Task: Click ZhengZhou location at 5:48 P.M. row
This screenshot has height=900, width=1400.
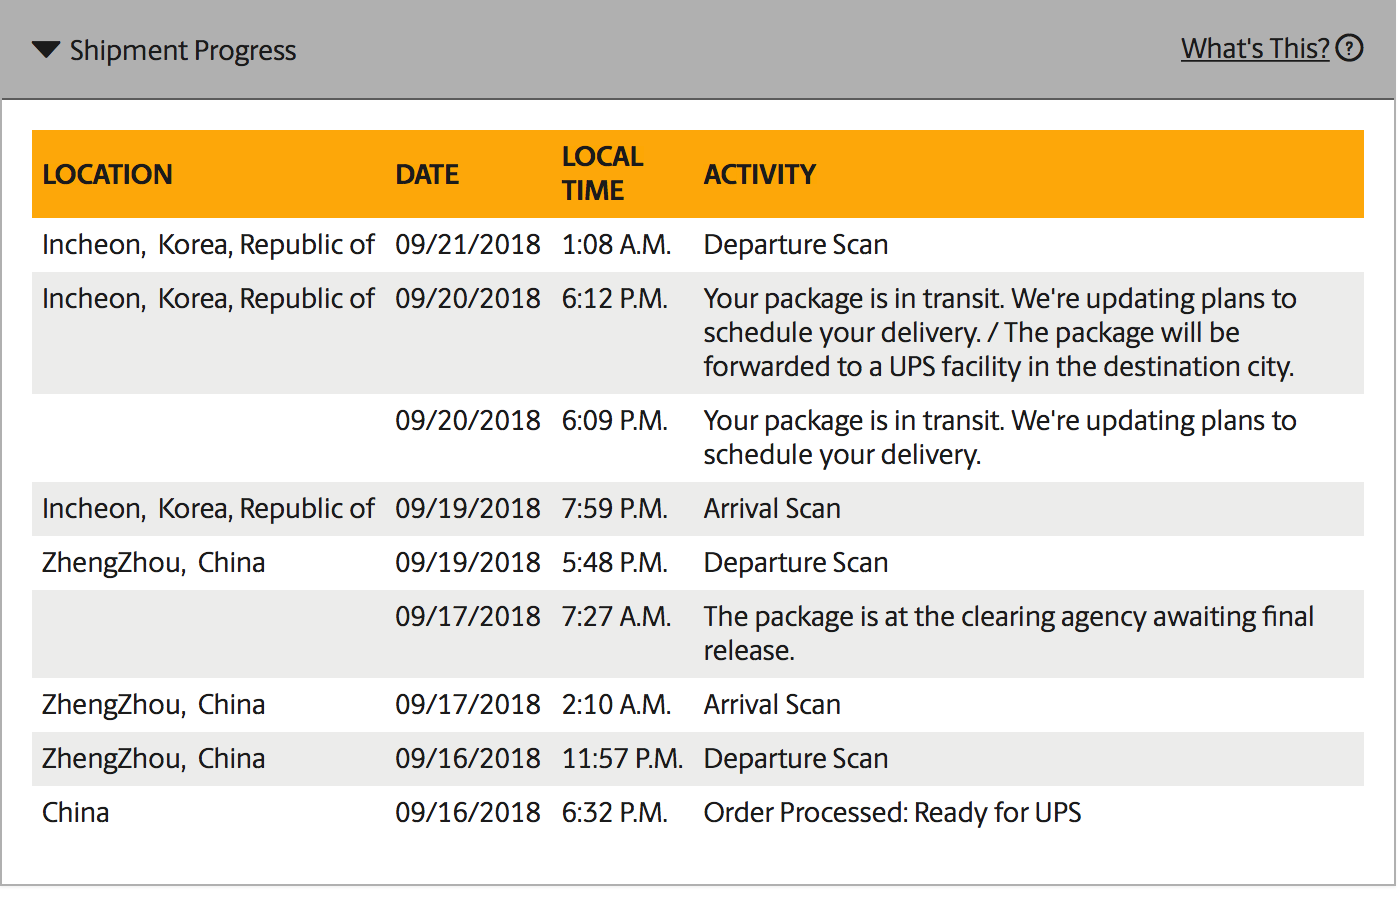Action: [154, 563]
